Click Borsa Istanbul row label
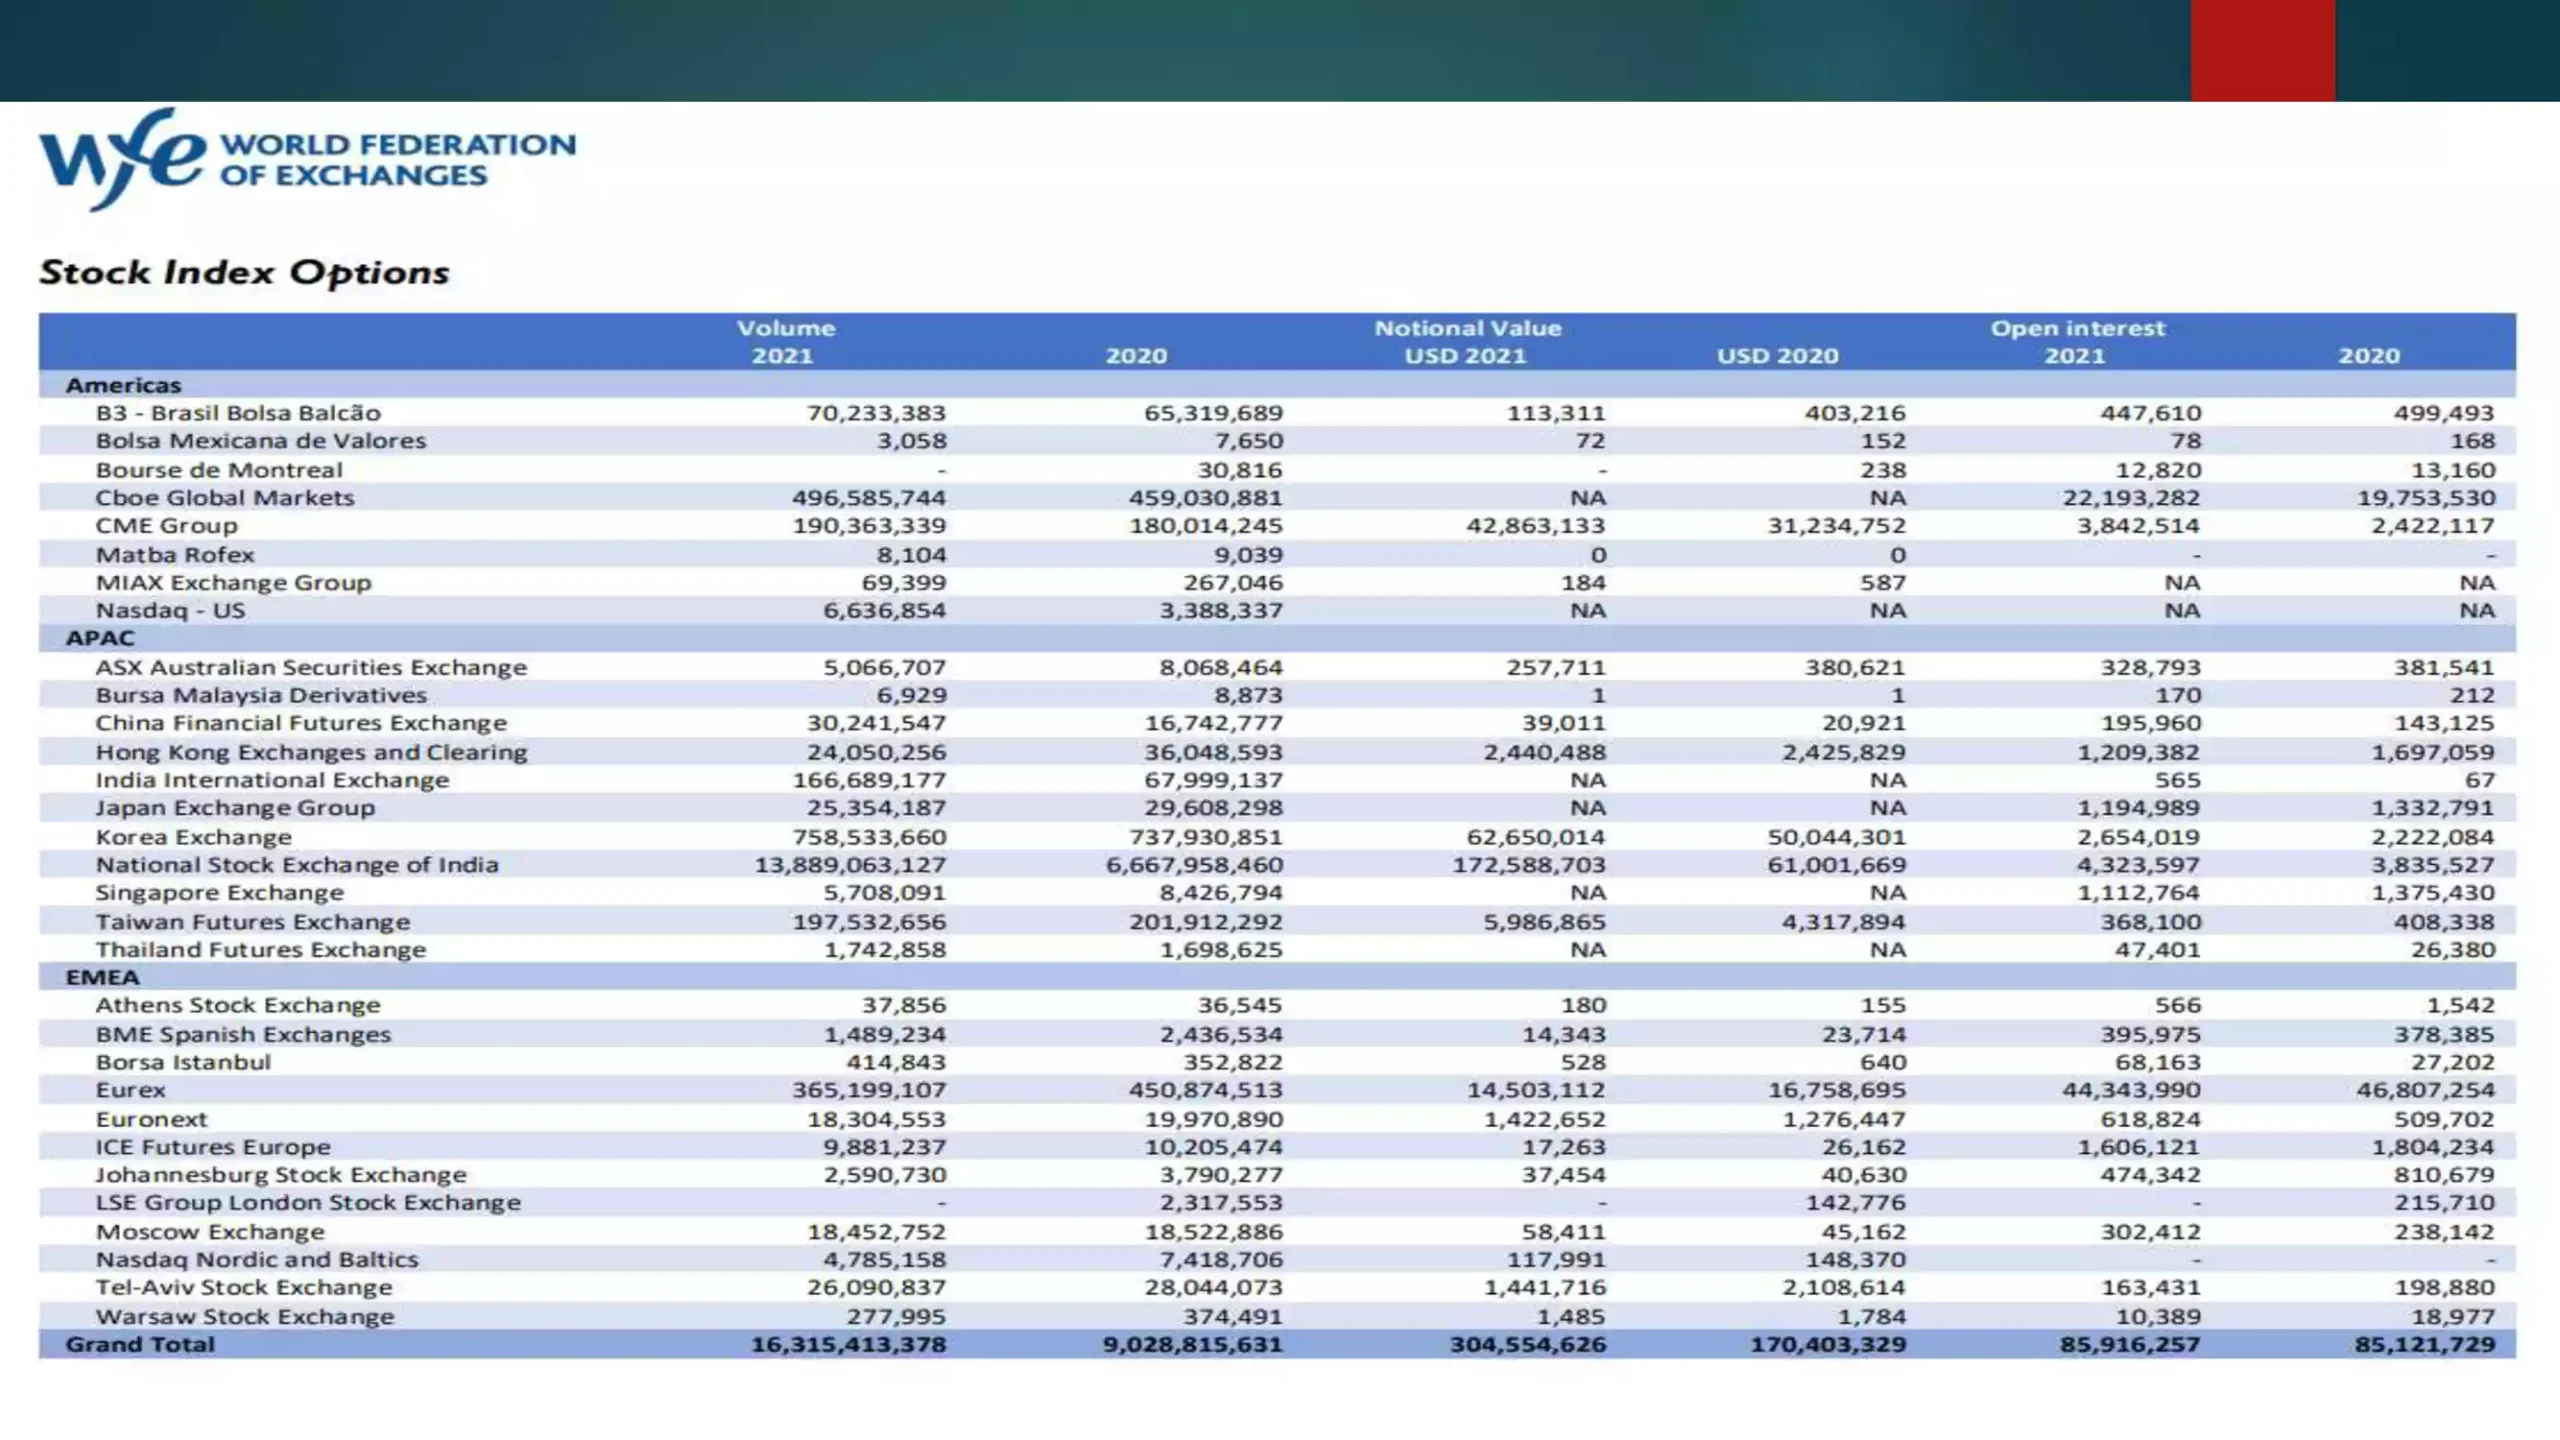Image resolution: width=2560 pixels, height=1440 pixels. (x=183, y=1063)
